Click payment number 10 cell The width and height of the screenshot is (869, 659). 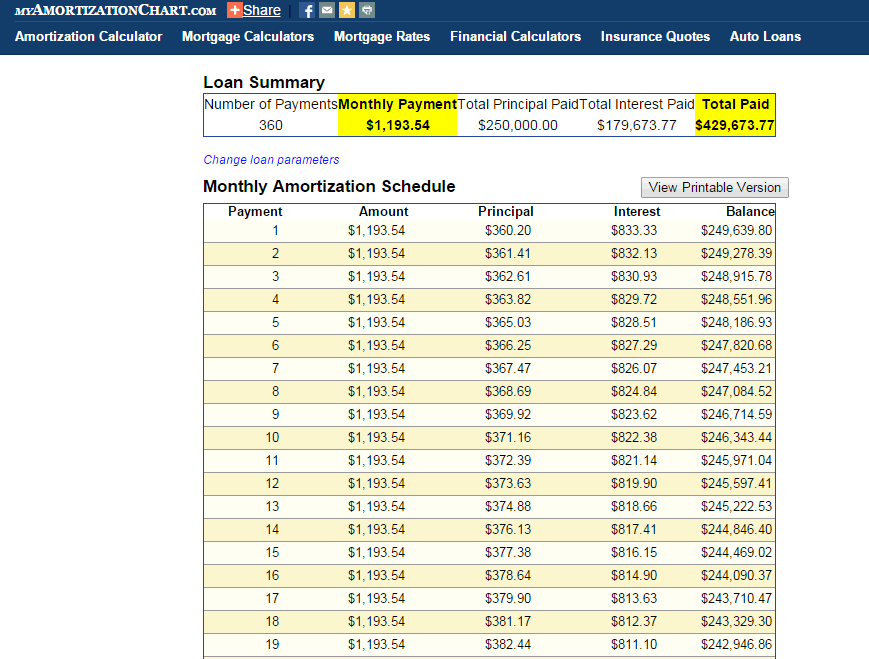[x=272, y=438]
